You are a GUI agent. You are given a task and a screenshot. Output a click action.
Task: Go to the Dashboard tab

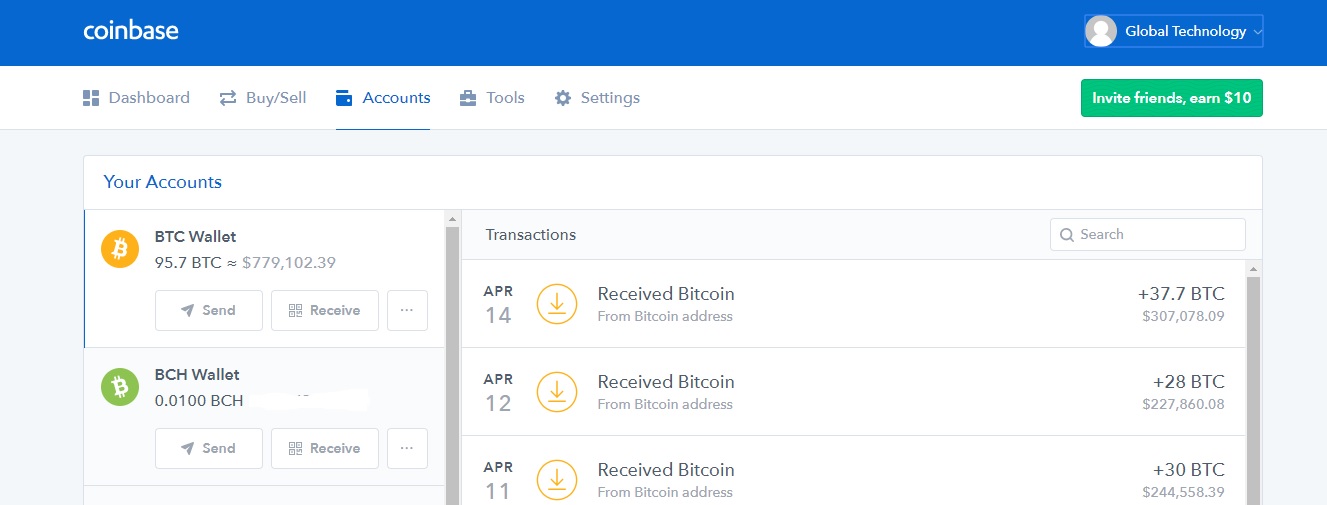pos(136,98)
